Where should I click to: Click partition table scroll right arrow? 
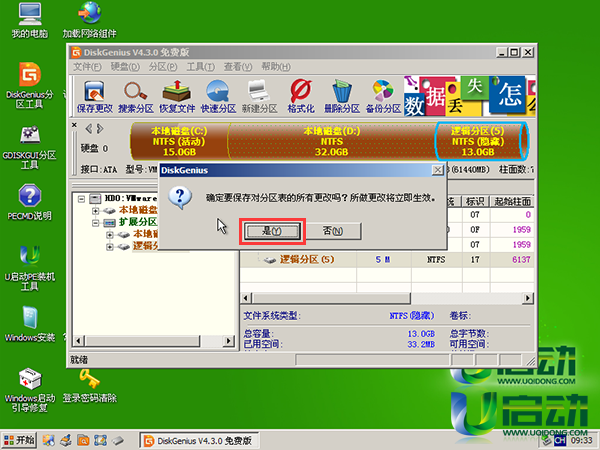pos(528,298)
